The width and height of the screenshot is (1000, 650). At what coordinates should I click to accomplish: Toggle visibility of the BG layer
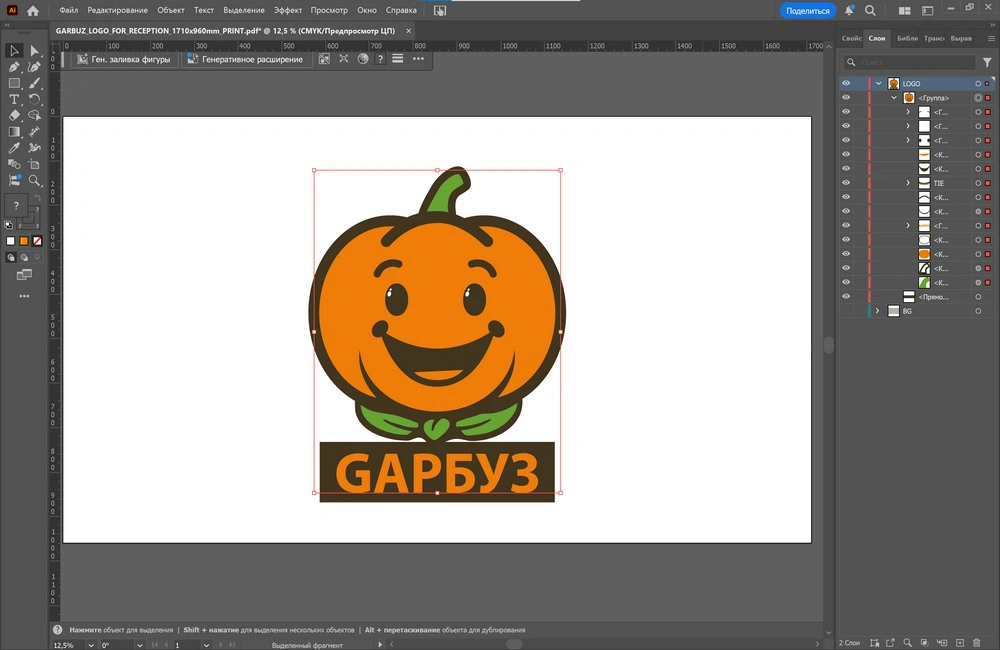coord(846,311)
